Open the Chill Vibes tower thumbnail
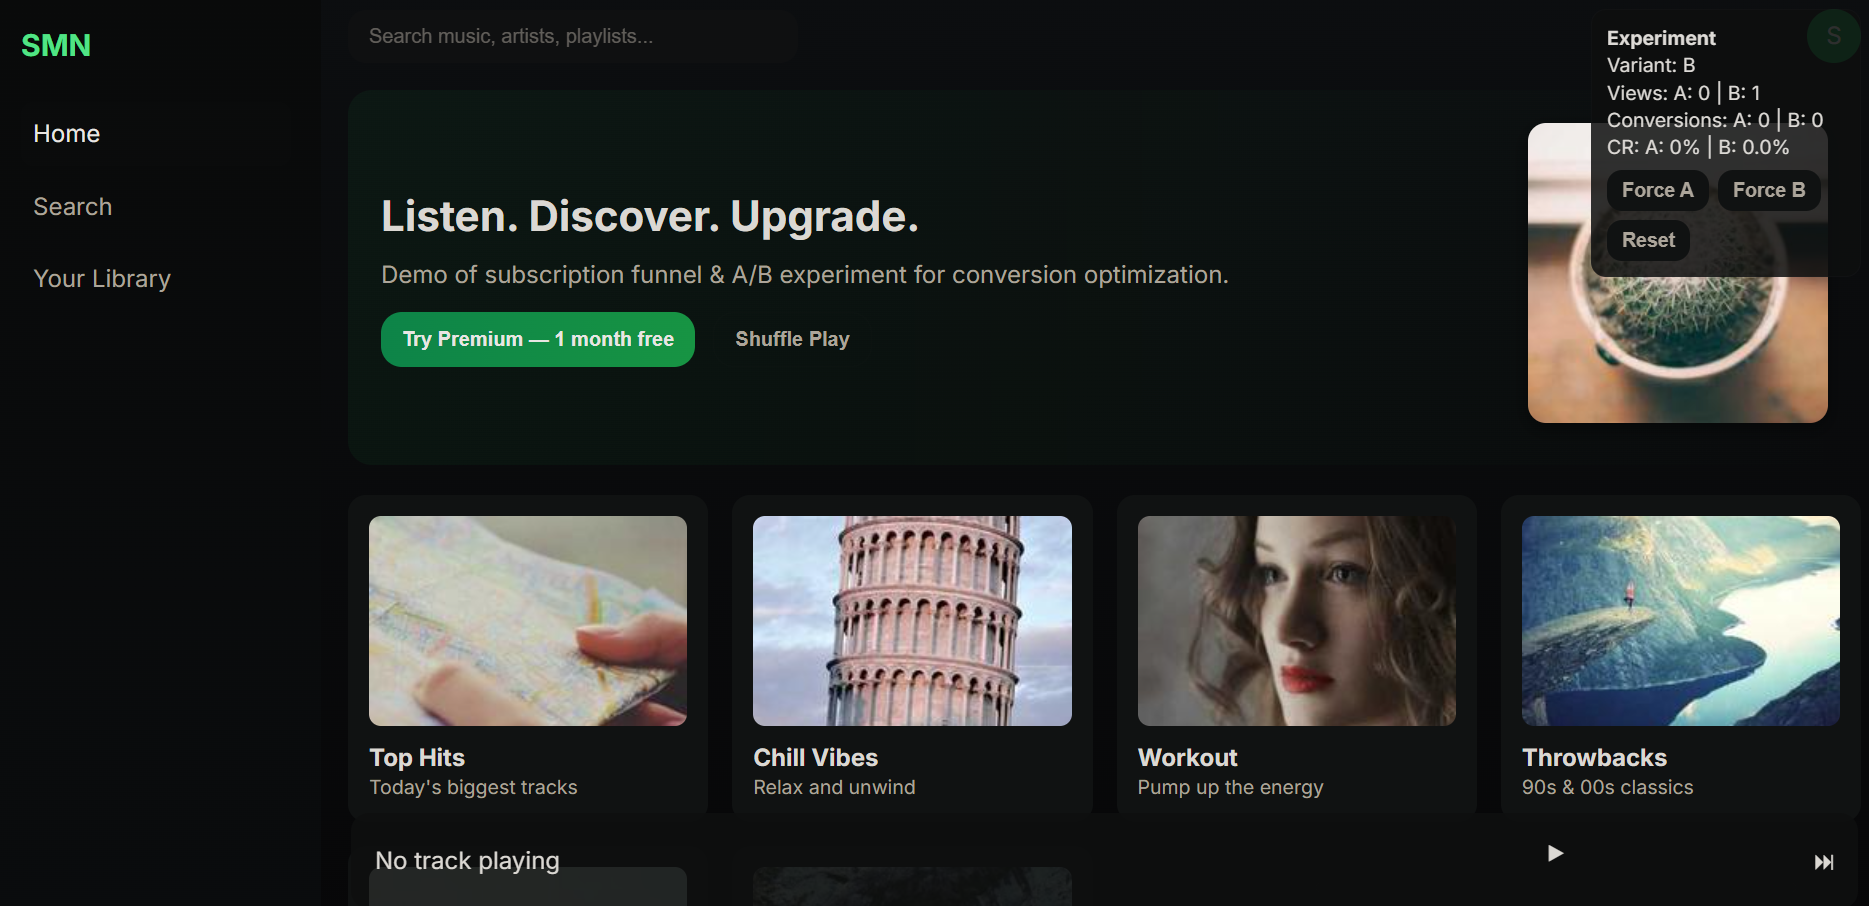The height and width of the screenshot is (906, 1869). [911, 620]
